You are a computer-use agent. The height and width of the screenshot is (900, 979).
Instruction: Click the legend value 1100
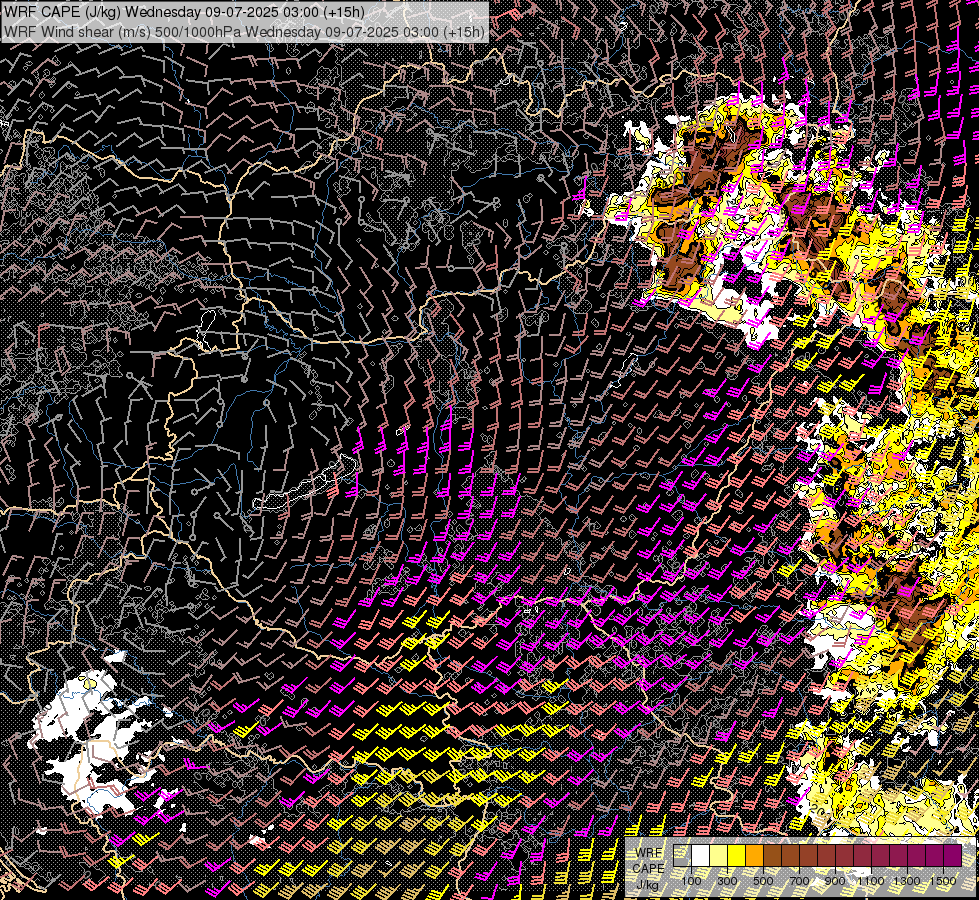click(870, 881)
